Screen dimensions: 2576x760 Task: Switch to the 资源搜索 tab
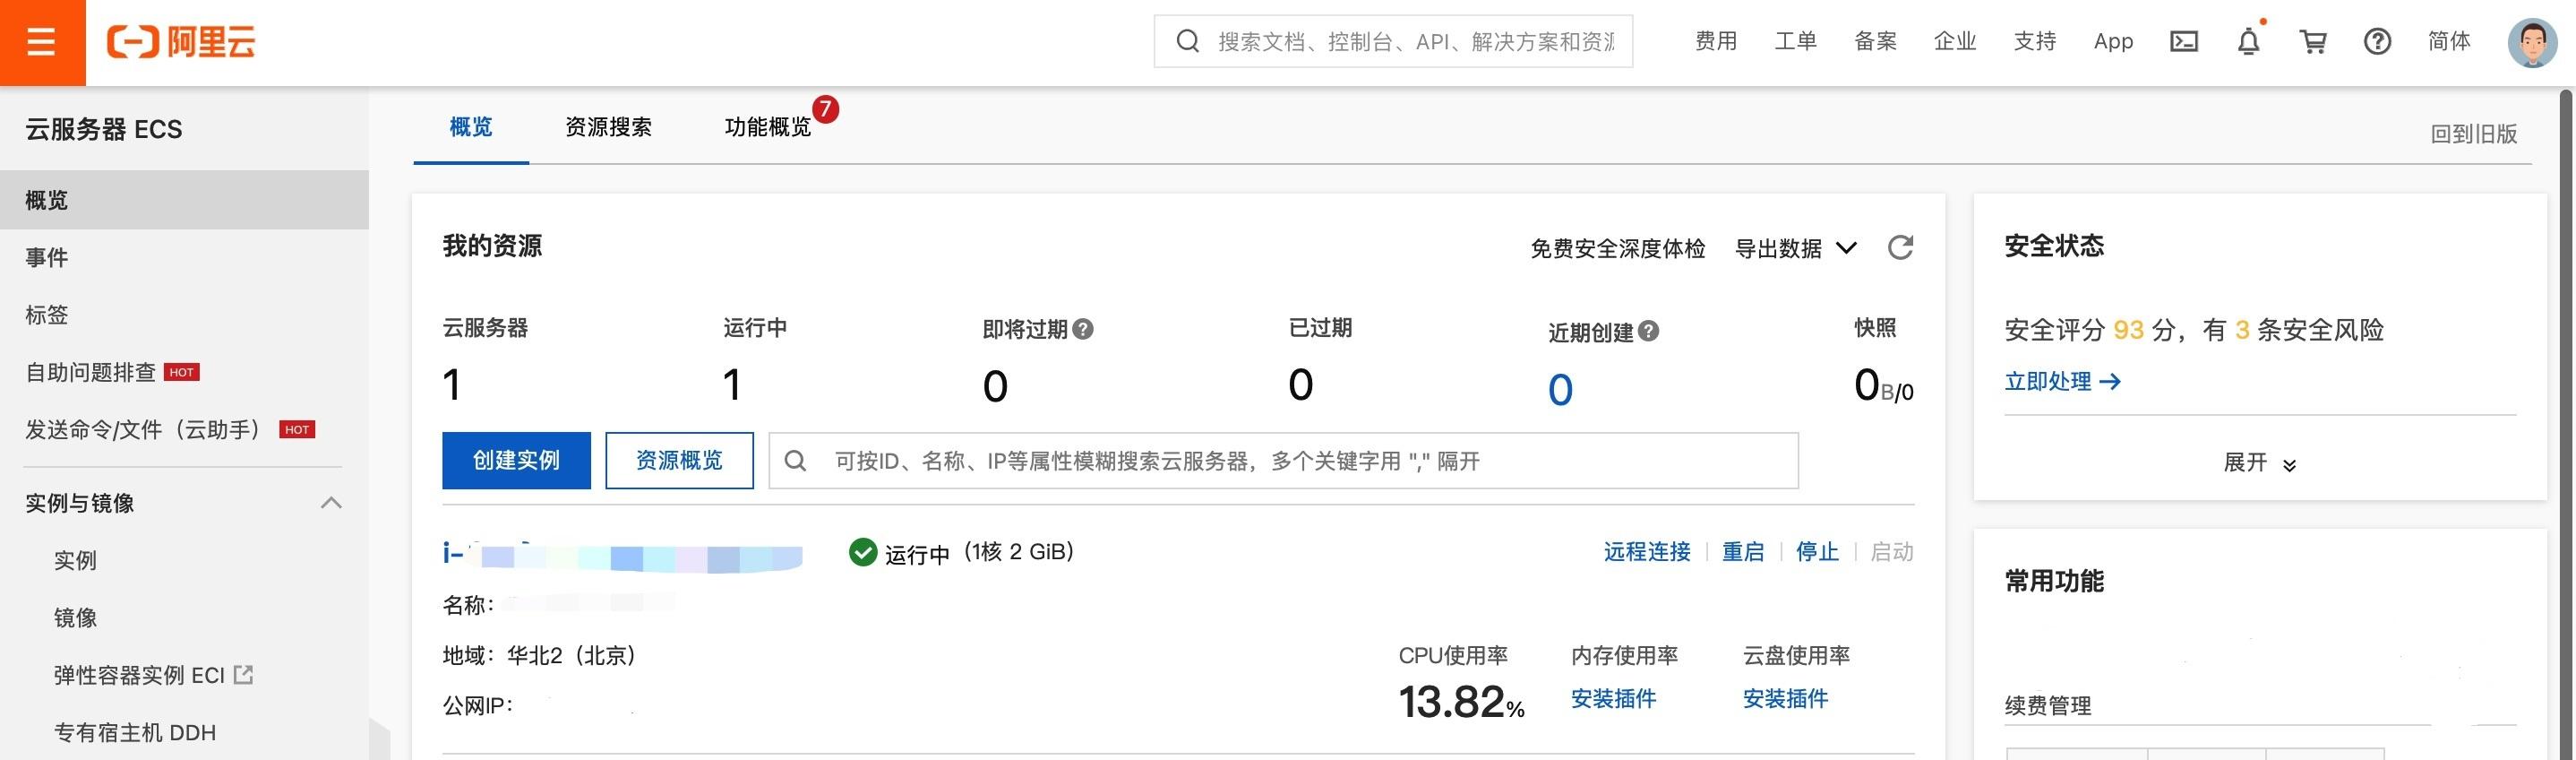(608, 127)
